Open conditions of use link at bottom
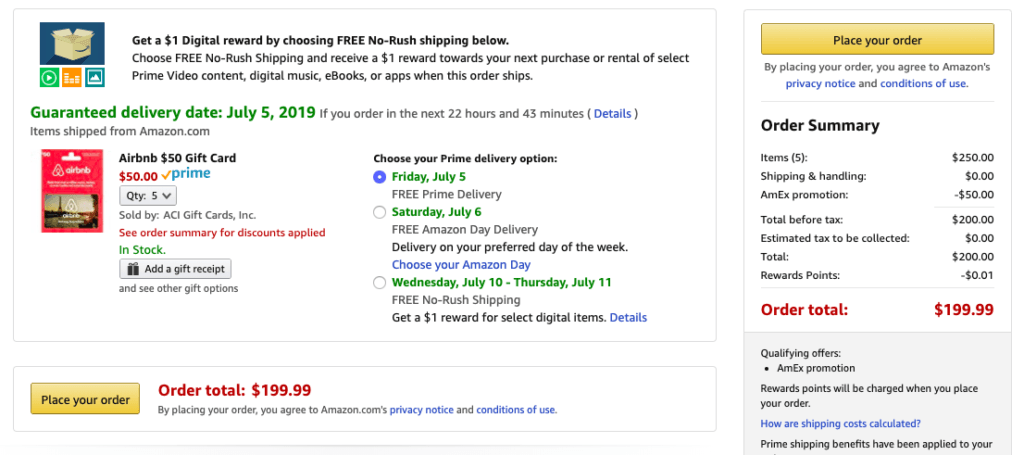1024x455 pixels. click(516, 410)
